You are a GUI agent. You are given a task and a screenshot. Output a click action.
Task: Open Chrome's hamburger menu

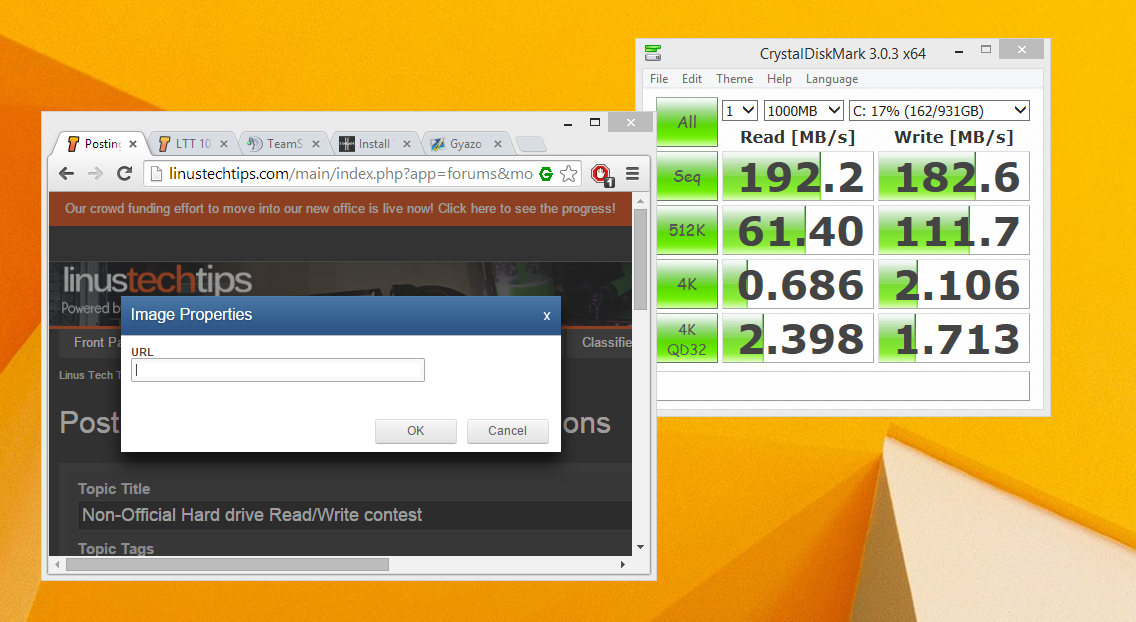tap(632, 174)
